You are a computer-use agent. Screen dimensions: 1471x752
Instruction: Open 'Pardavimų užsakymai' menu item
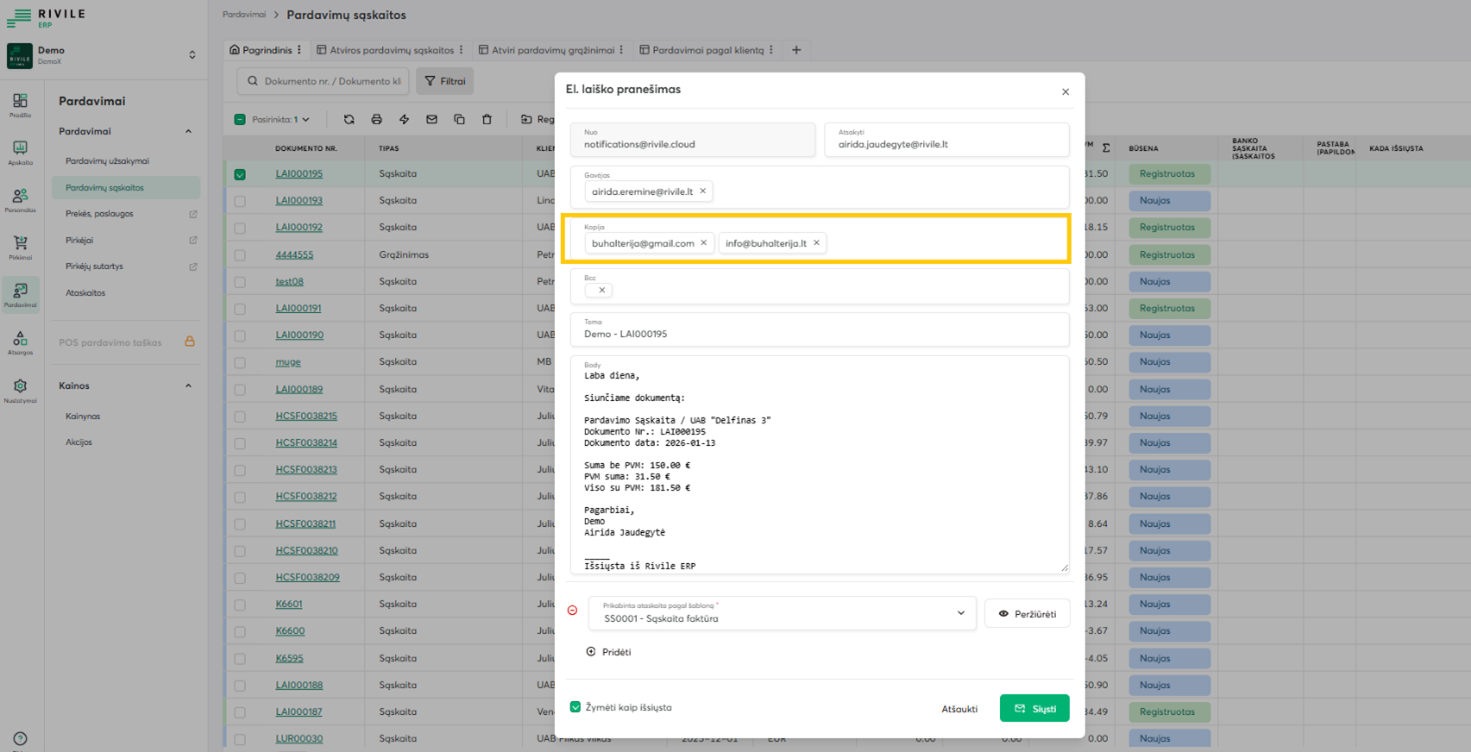pyautogui.click(x=107, y=161)
